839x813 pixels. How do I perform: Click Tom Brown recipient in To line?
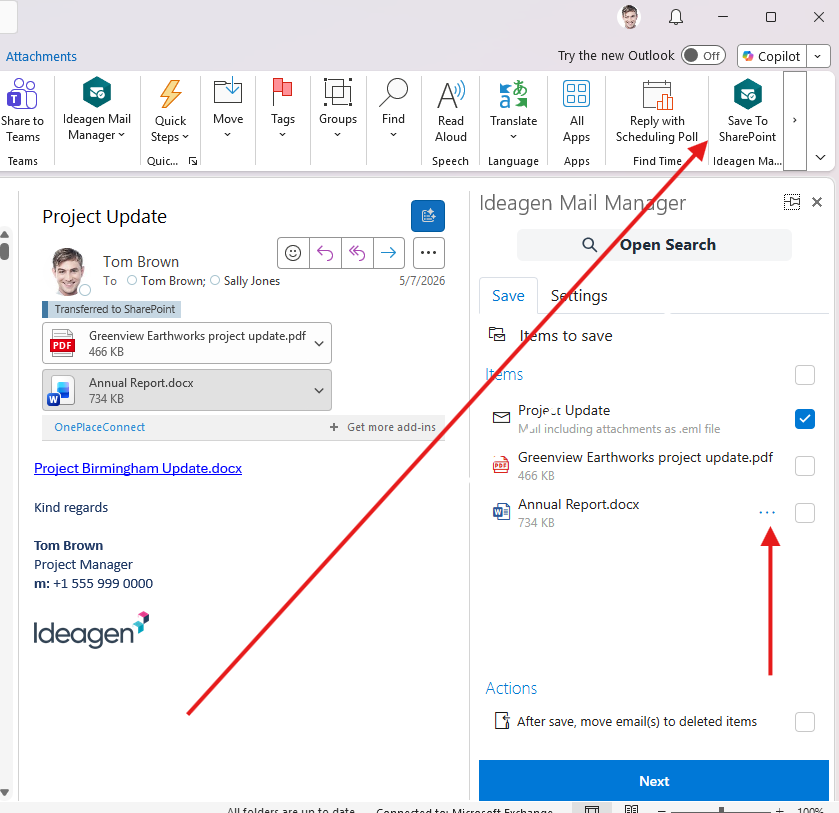pyautogui.click(x=173, y=281)
